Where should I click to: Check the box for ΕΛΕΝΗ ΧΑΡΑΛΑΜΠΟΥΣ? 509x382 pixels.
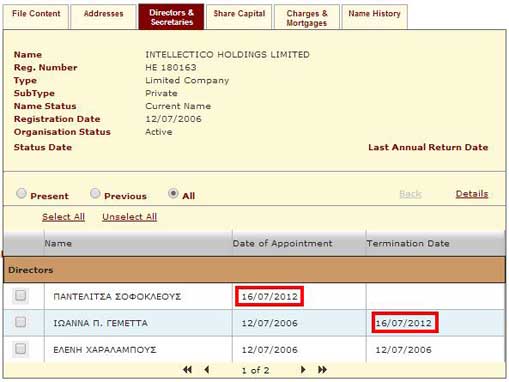(20, 349)
